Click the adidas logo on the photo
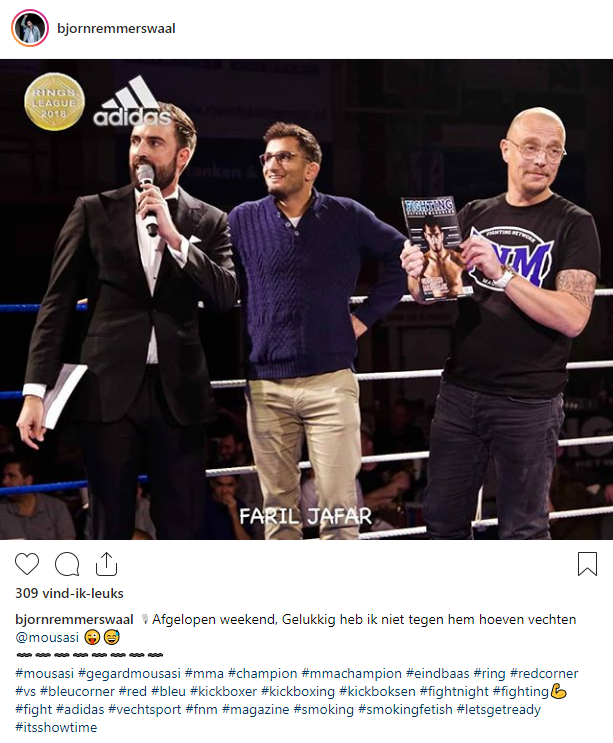 pyautogui.click(x=132, y=102)
